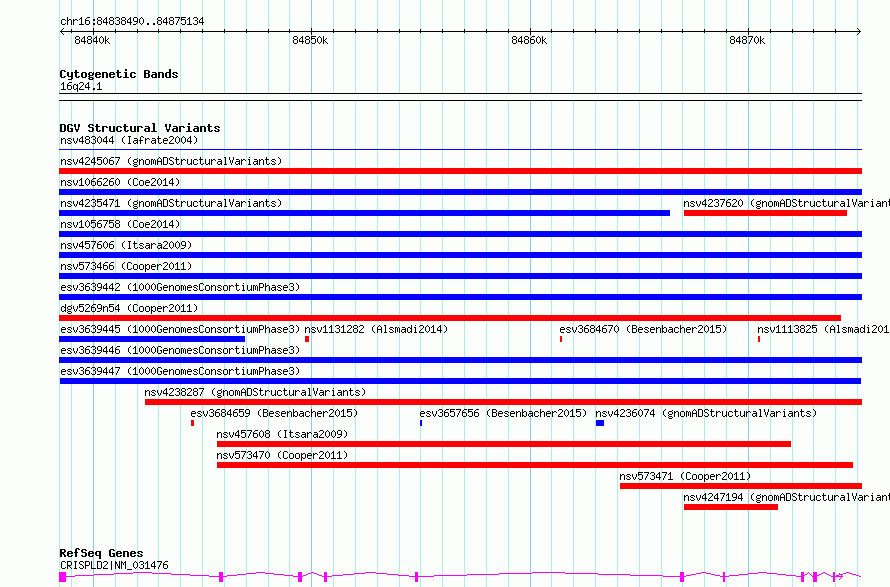Screen dimensions: 890x587
Task: Select the nsv1056758 (Coe2014) label
Action: (x=120, y=224)
